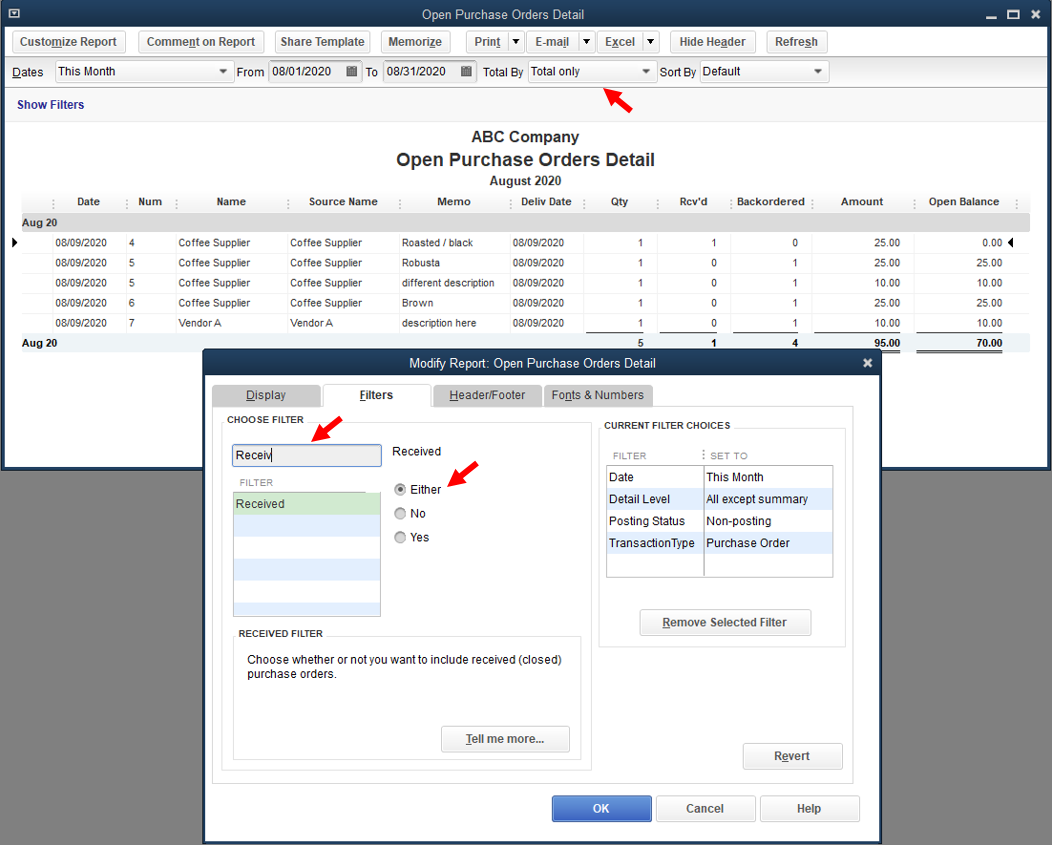Click the Show Filters link
Viewport: 1052px width, 845px height.
tap(50, 104)
